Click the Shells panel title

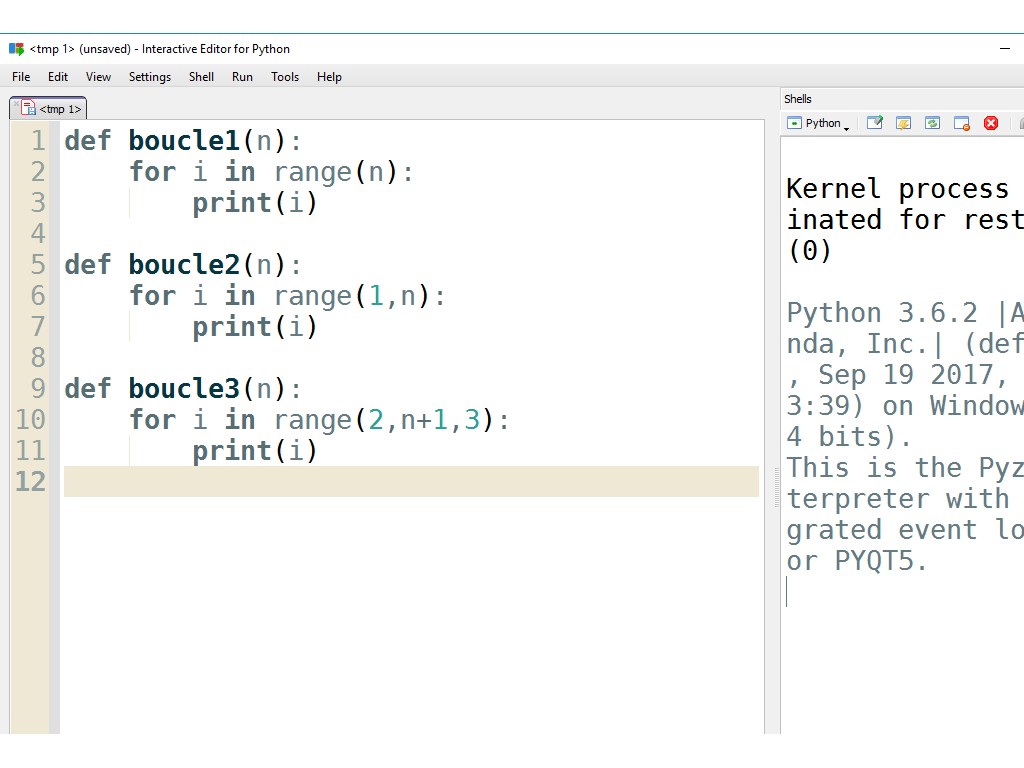[798, 99]
